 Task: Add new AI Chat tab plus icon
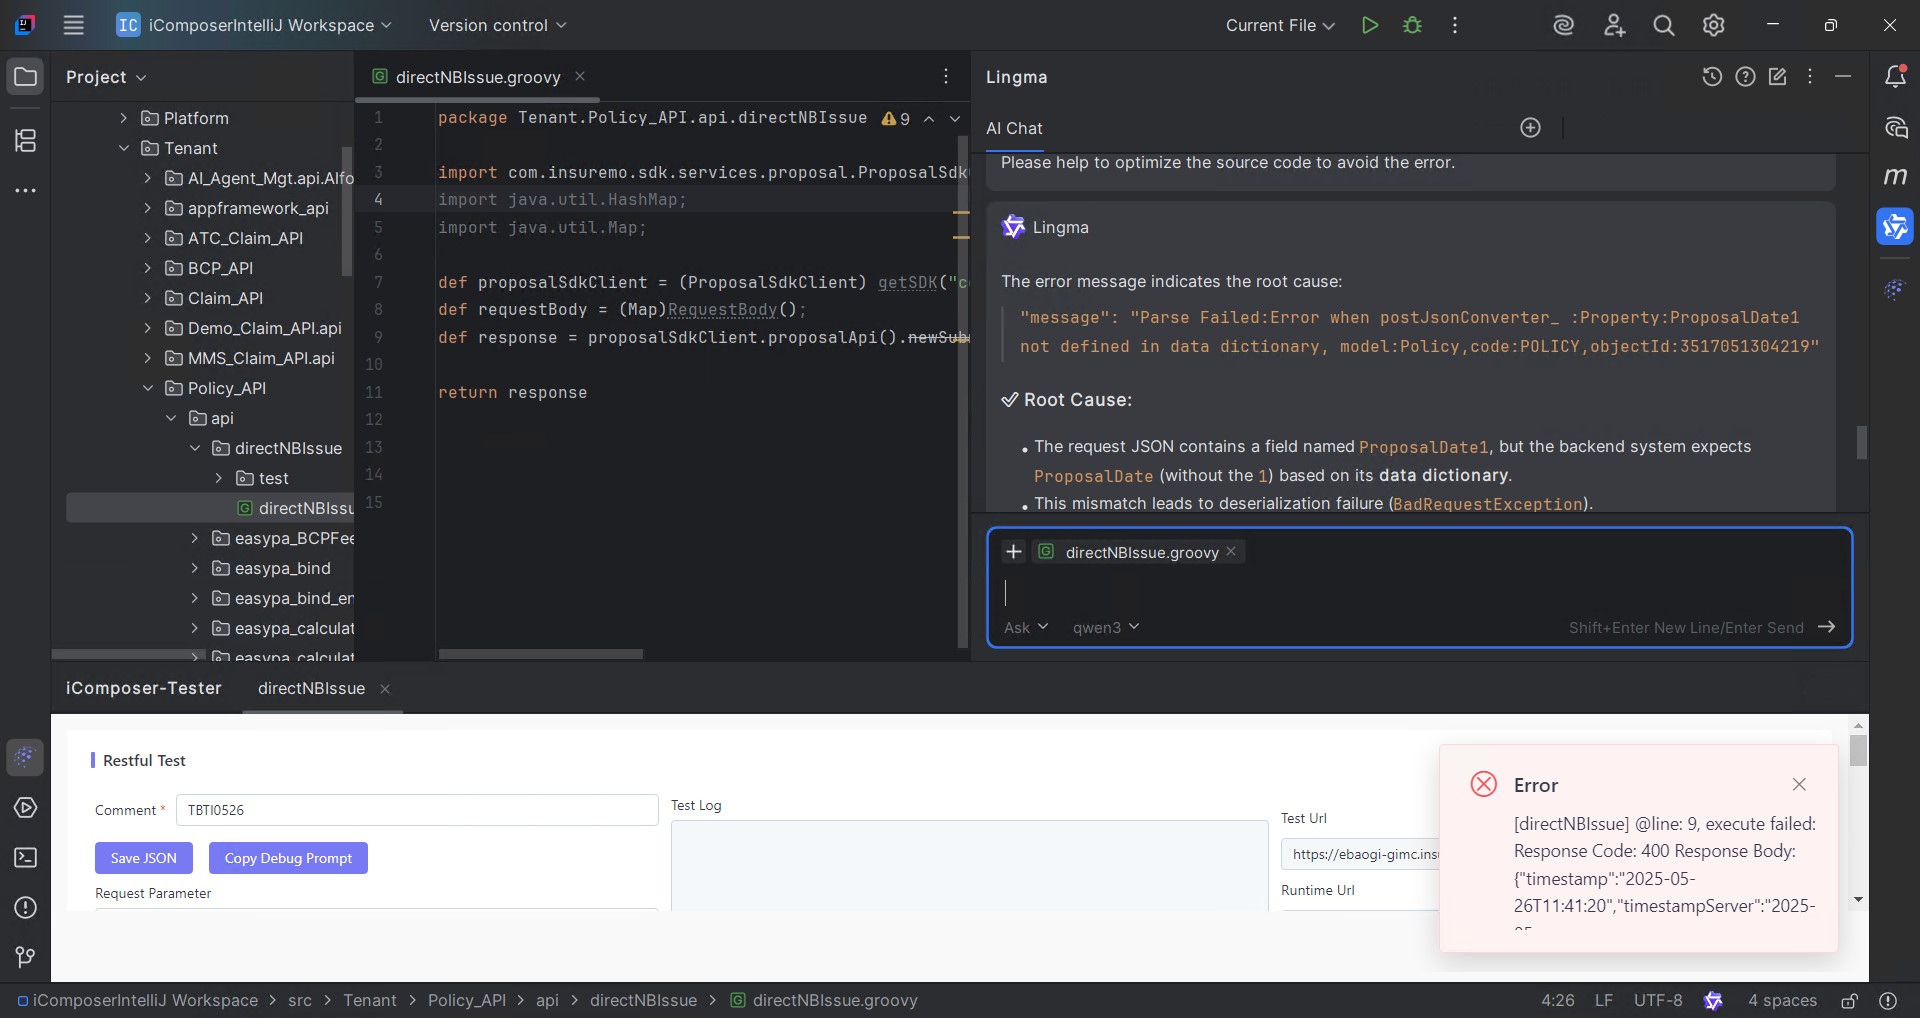pos(1530,128)
